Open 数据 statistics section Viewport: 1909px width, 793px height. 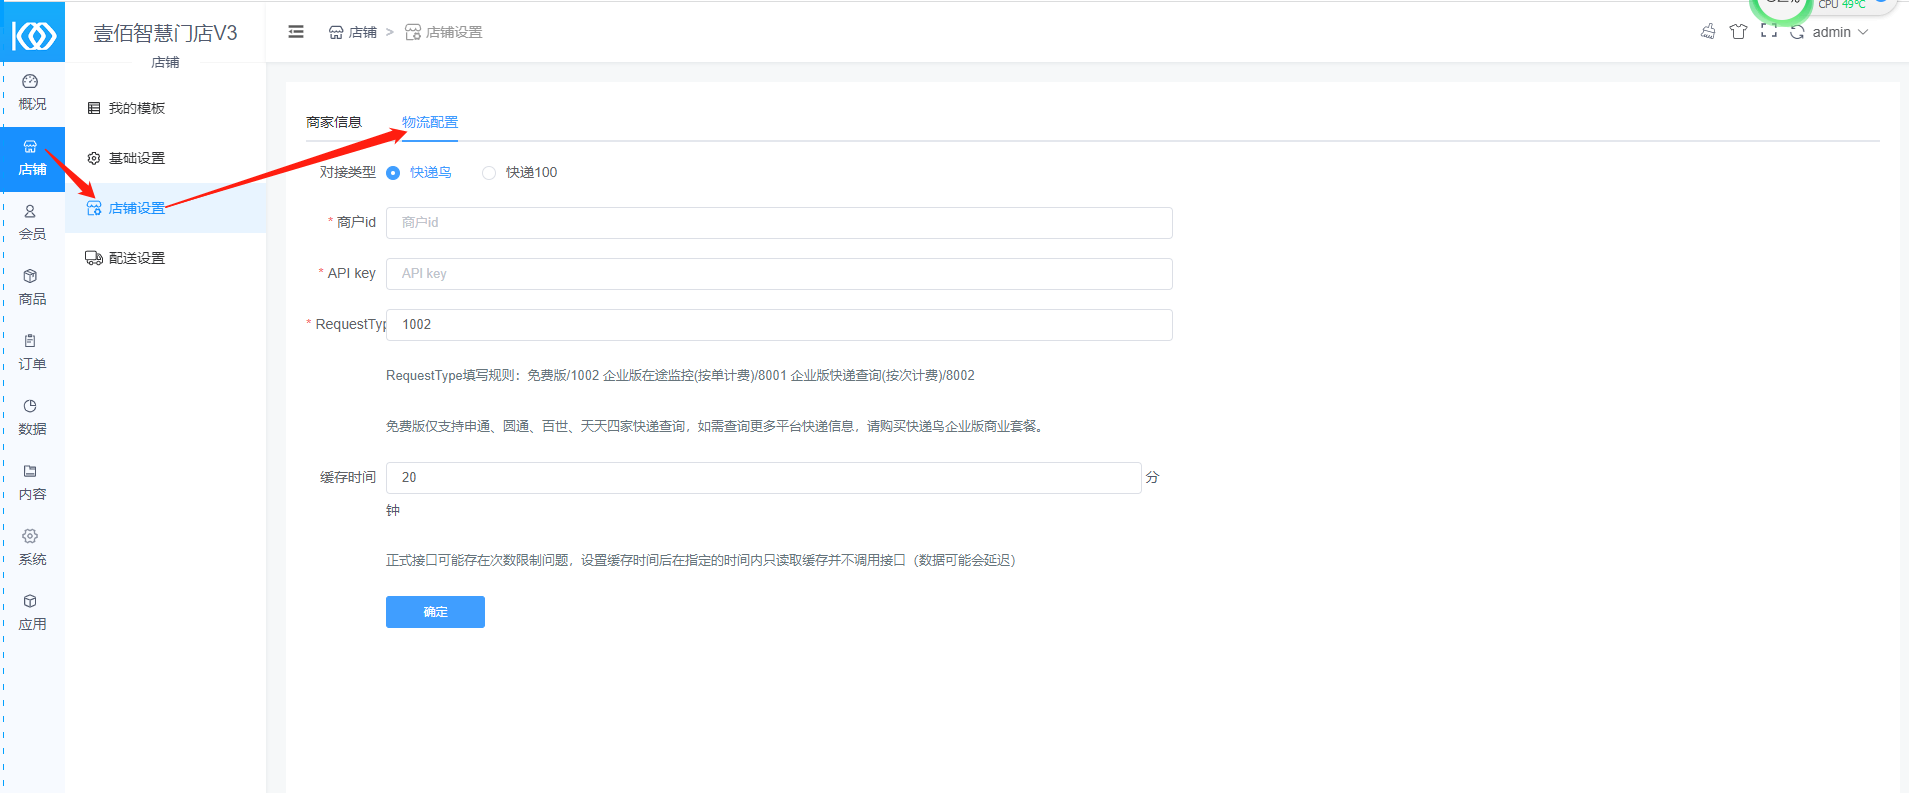pos(32,418)
